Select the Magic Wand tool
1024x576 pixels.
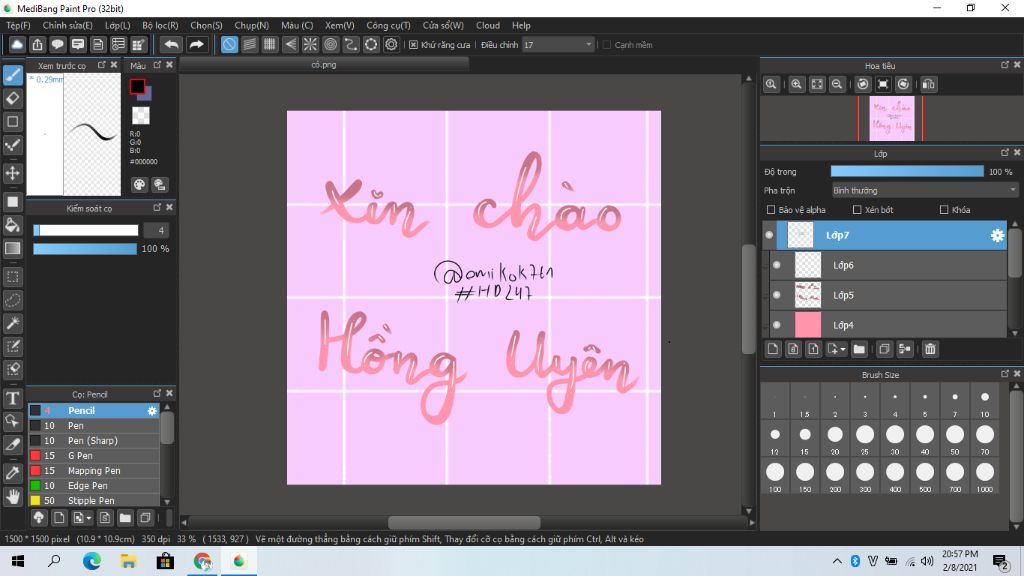[x=12, y=323]
